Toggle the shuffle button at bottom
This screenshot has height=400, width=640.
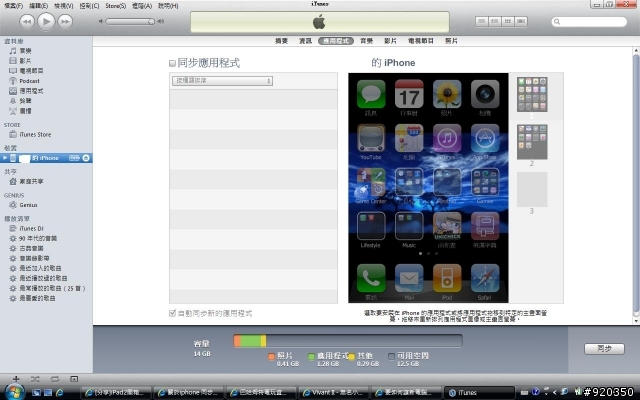(35, 379)
